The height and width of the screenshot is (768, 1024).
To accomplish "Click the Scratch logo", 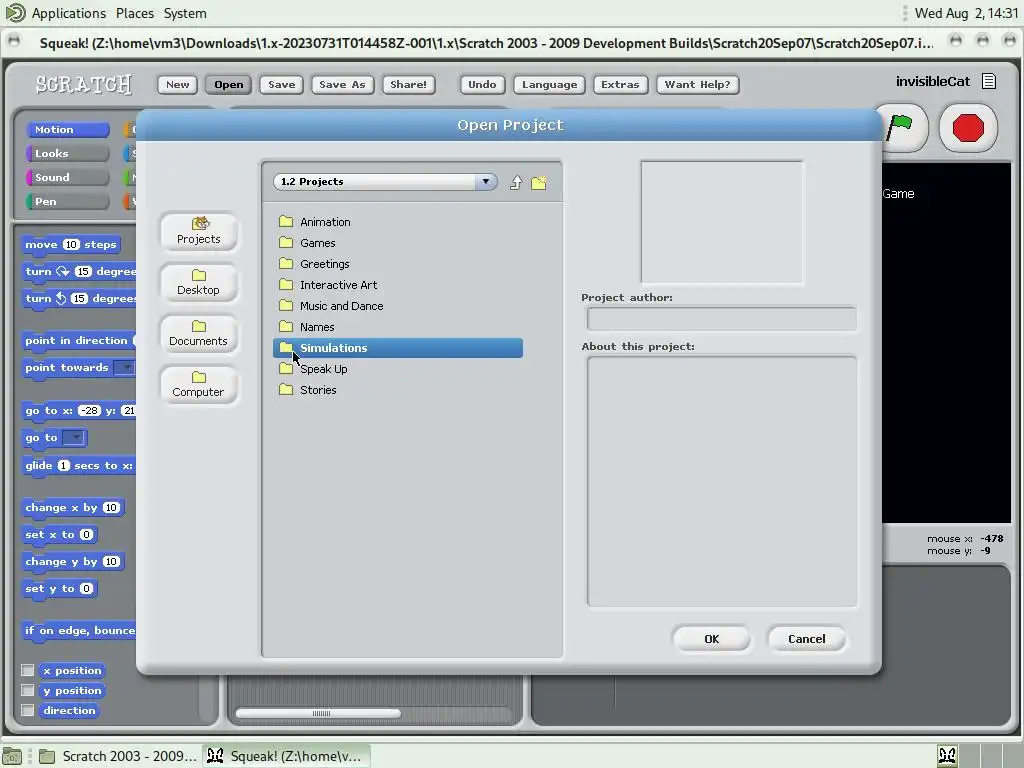I will [x=84, y=84].
